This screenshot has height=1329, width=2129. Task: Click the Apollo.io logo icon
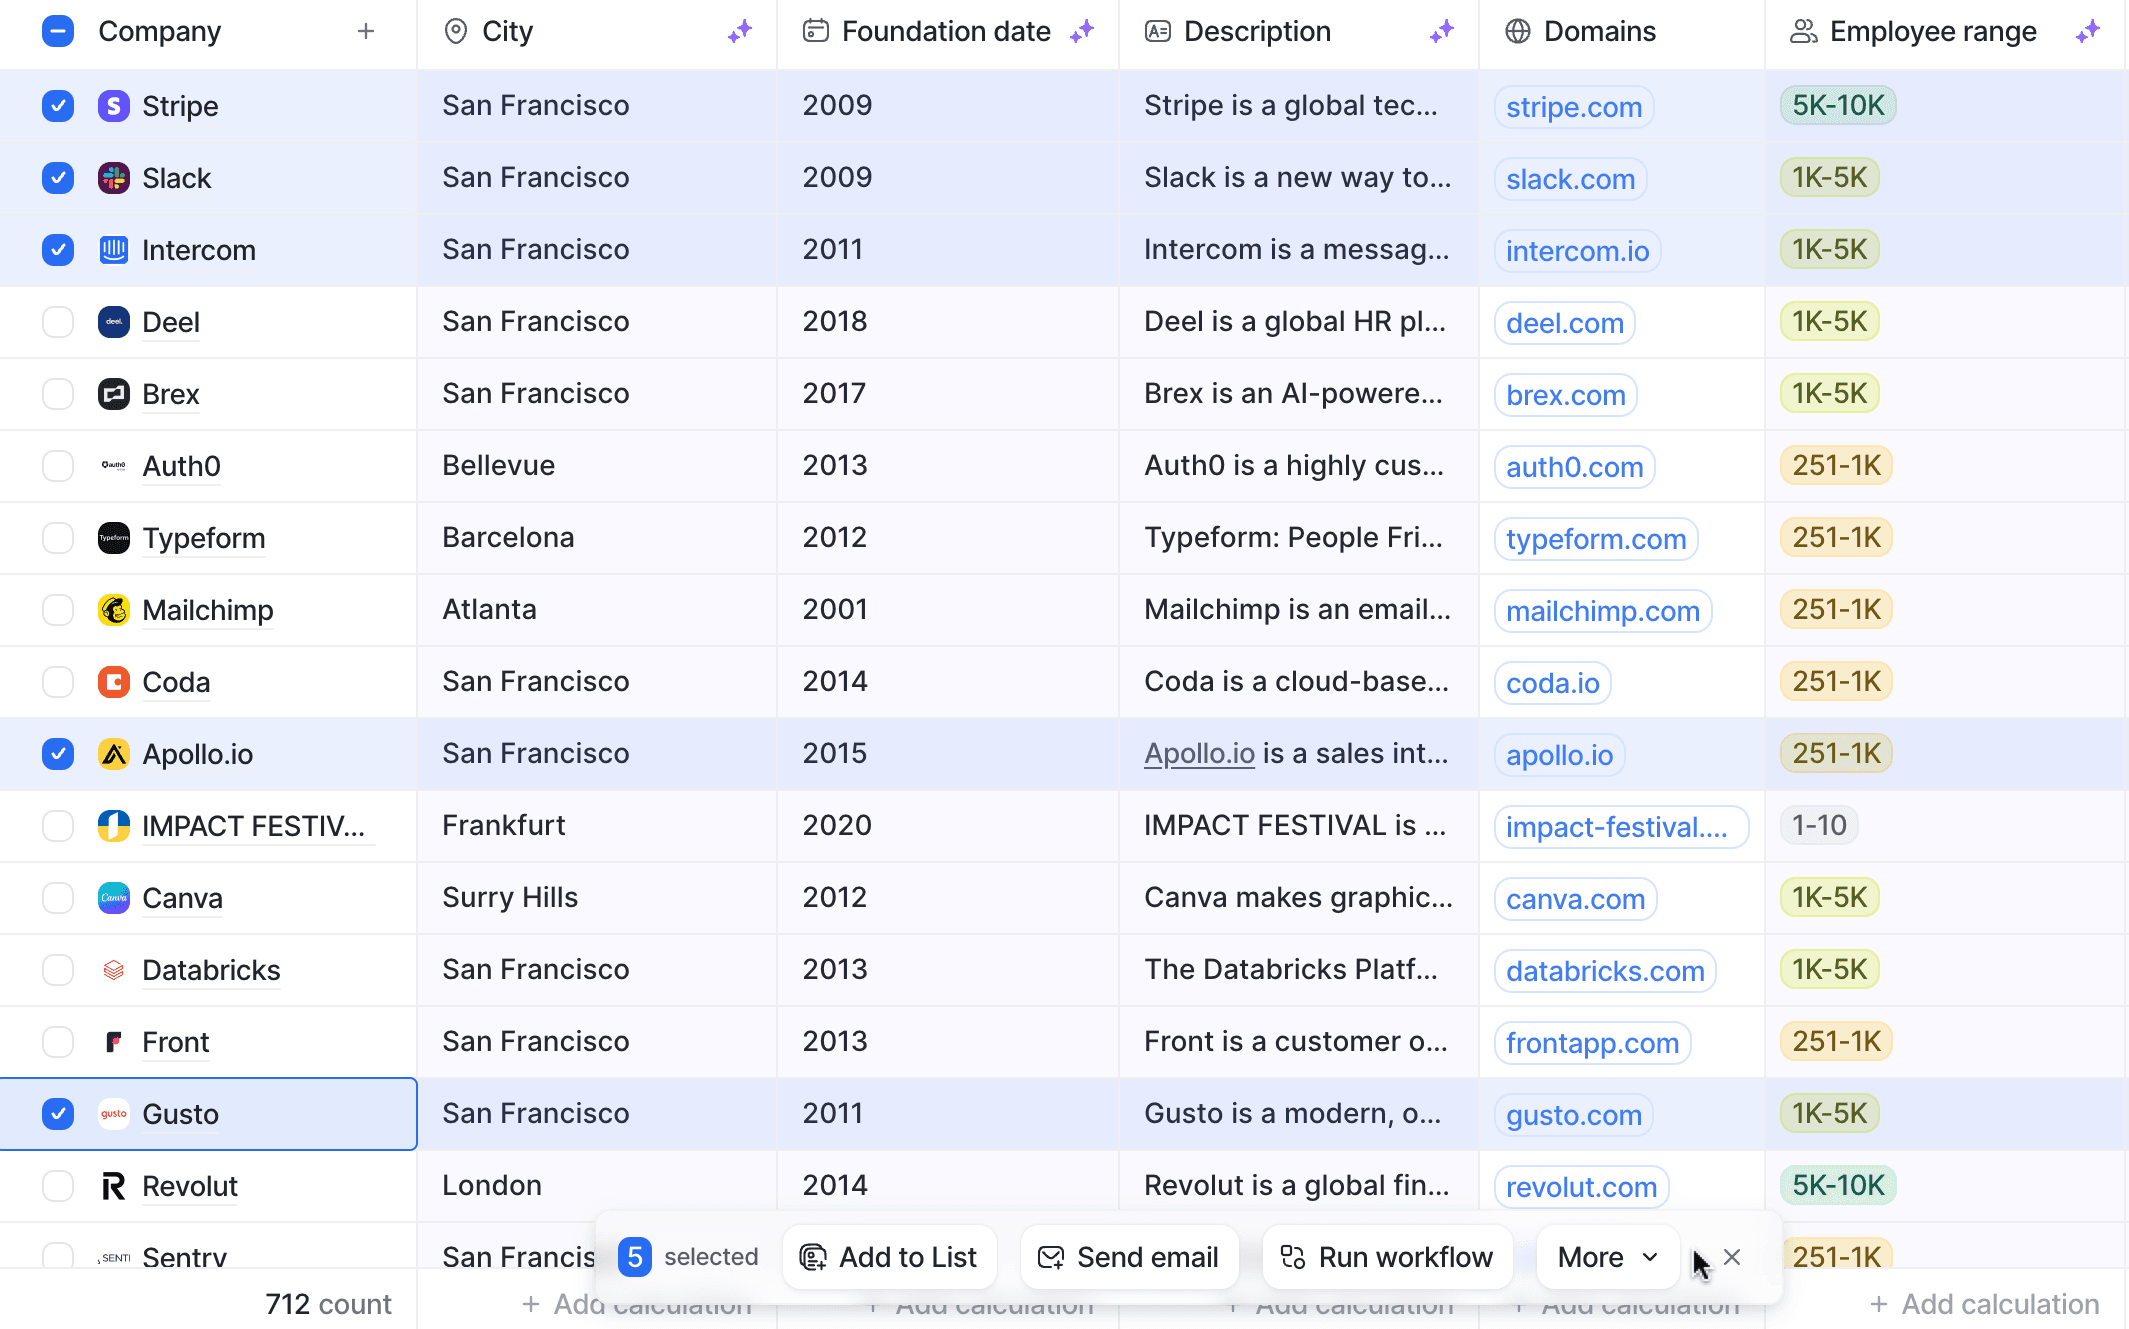coord(114,754)
